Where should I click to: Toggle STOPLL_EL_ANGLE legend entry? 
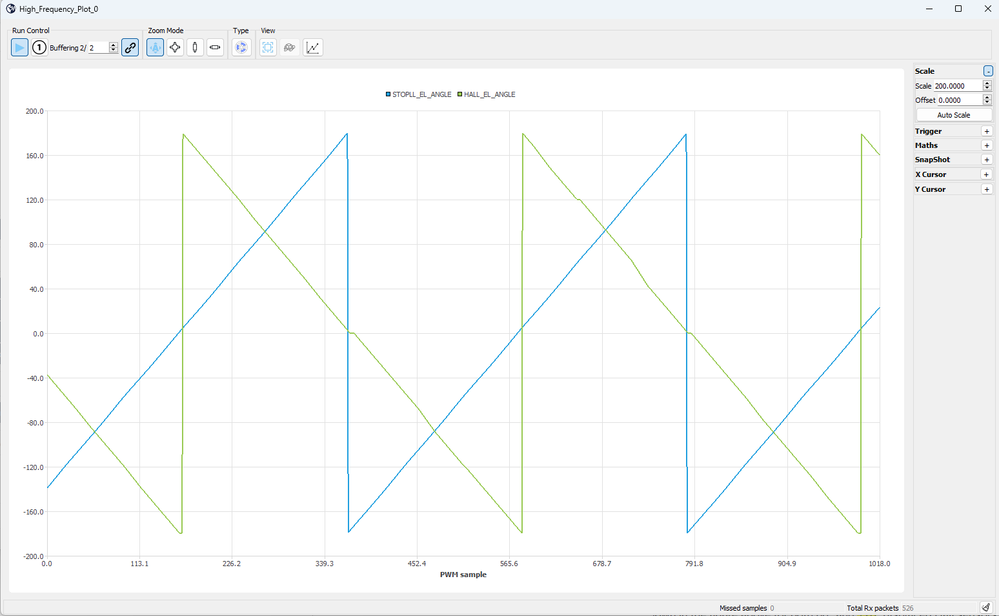click(x=419, y=94)
